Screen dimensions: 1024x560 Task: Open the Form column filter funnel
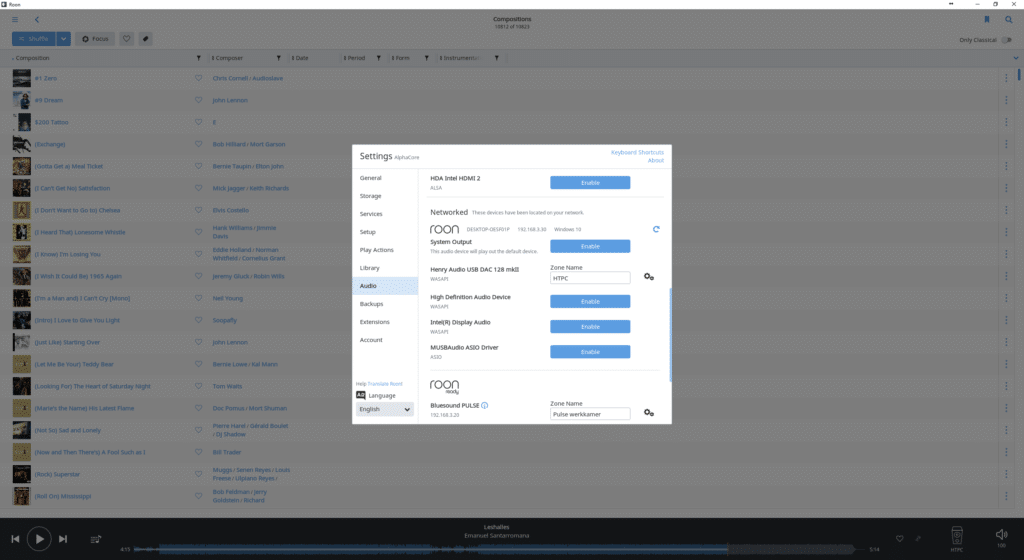426,58
